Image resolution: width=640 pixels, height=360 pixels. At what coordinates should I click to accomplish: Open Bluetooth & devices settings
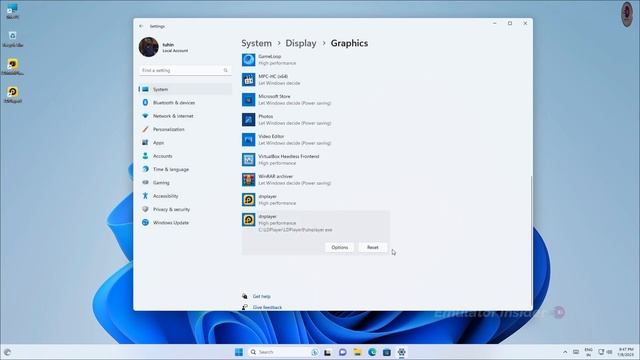pos(185,103)
